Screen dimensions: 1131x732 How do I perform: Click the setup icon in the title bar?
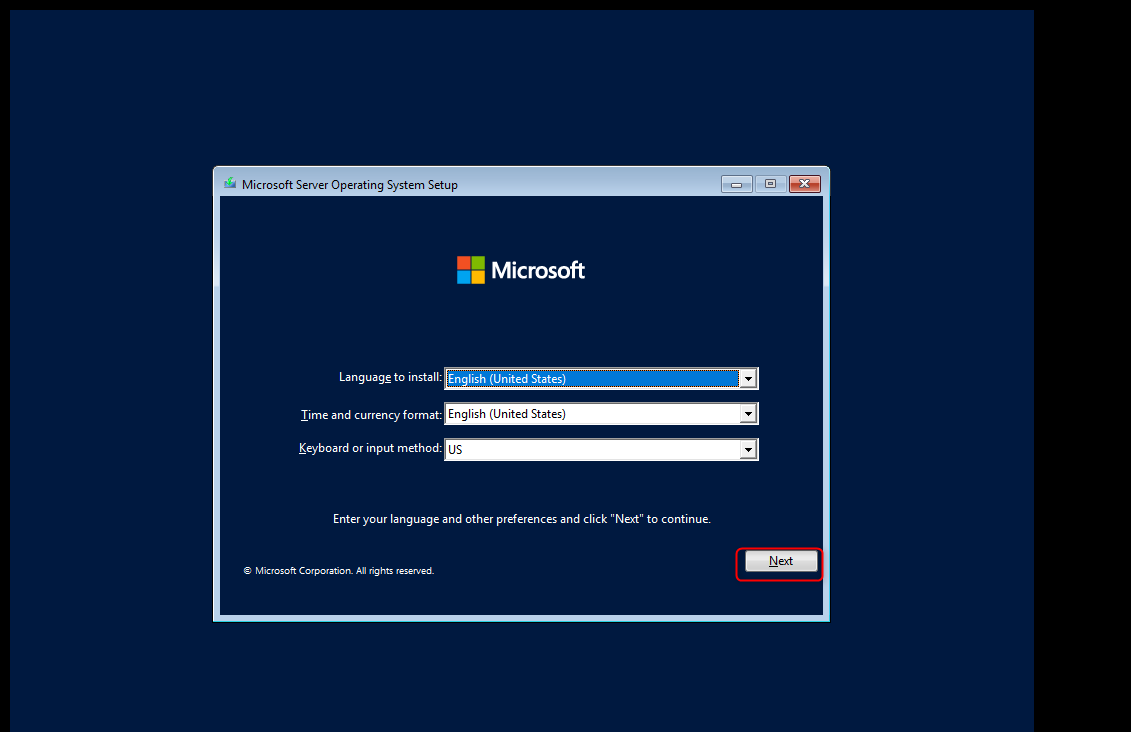click(230, 184)
